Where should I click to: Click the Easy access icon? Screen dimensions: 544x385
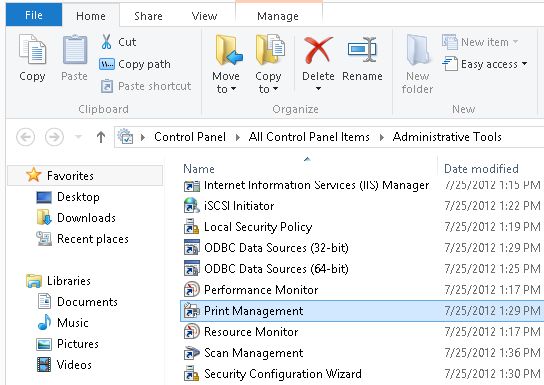click(x=450, y=64)
